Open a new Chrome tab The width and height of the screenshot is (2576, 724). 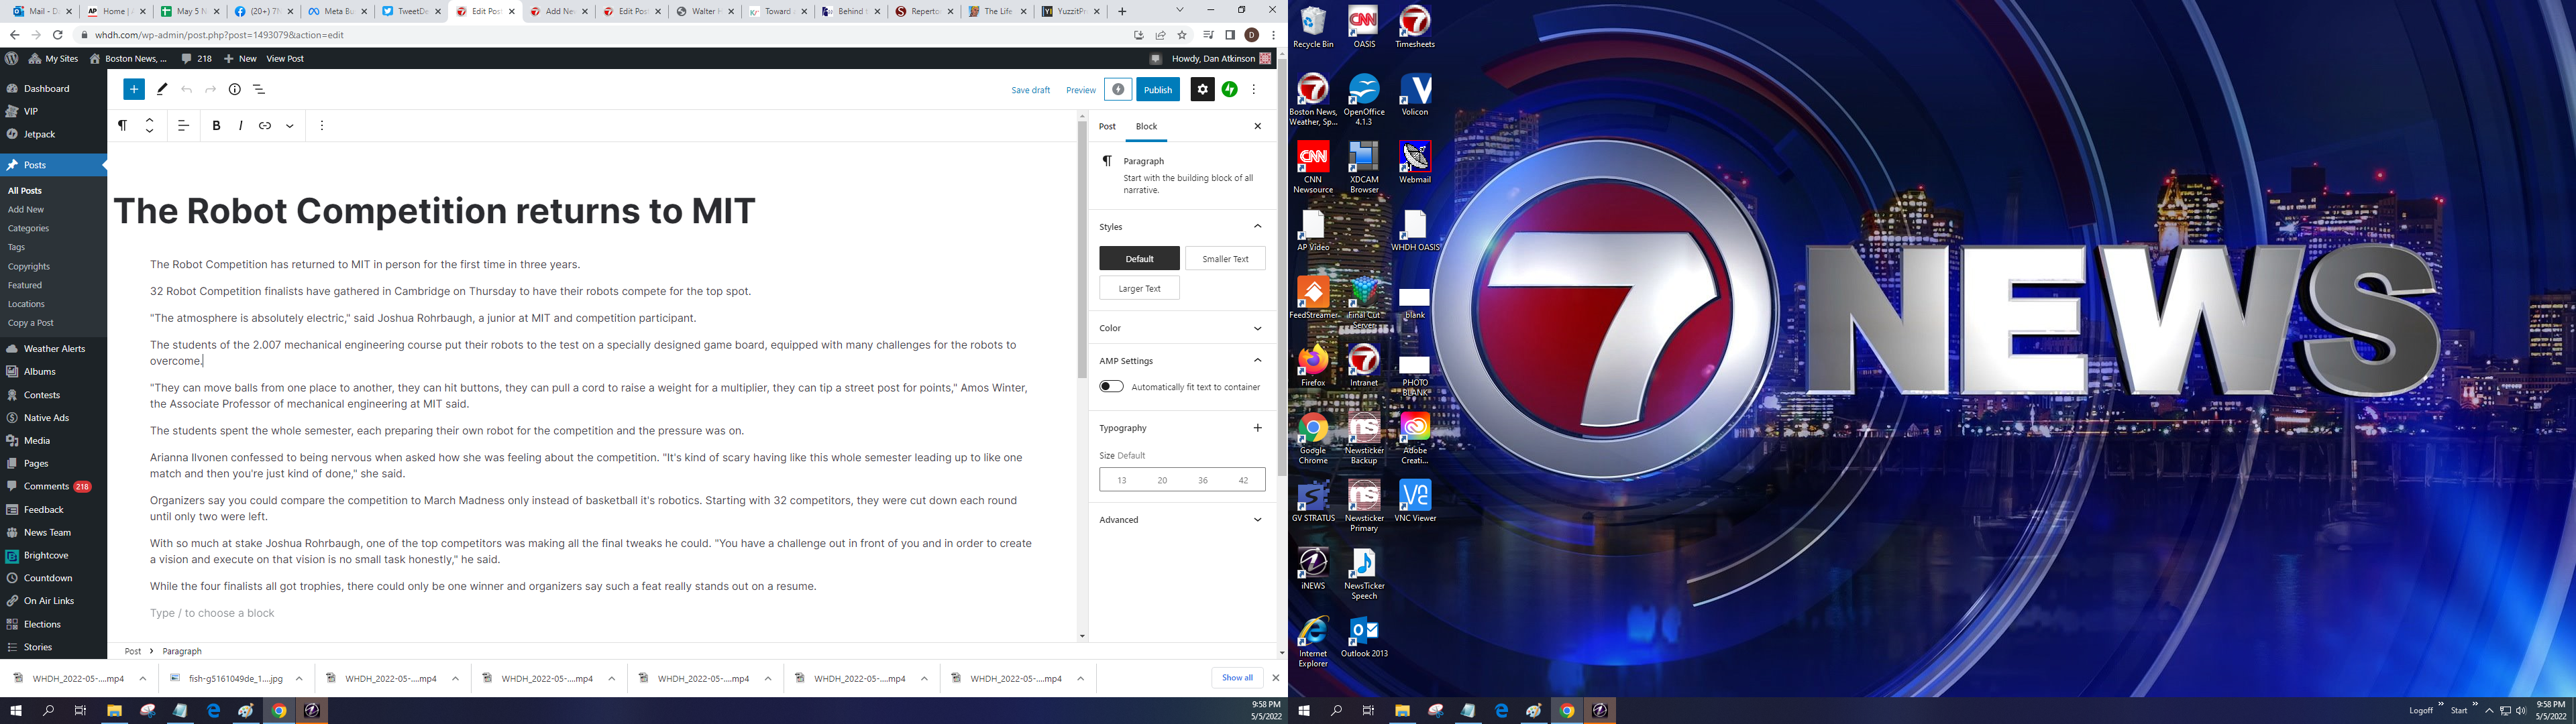[1122, 11]
